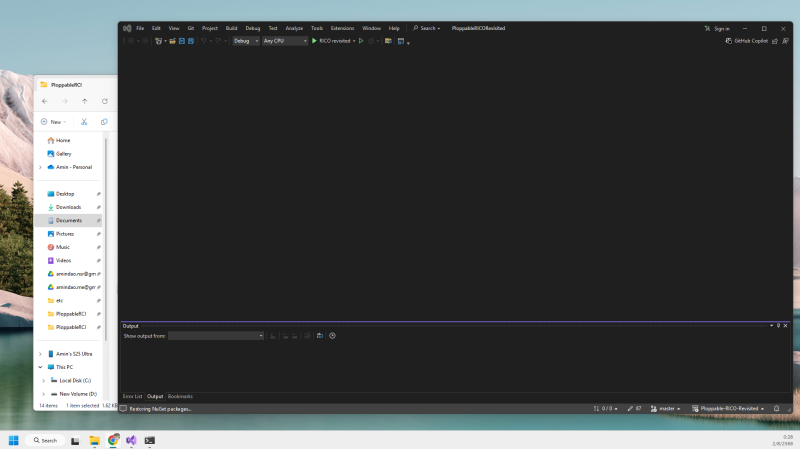Open the Build menu
The height and width of the screenshot is (449, 800).
231,28
